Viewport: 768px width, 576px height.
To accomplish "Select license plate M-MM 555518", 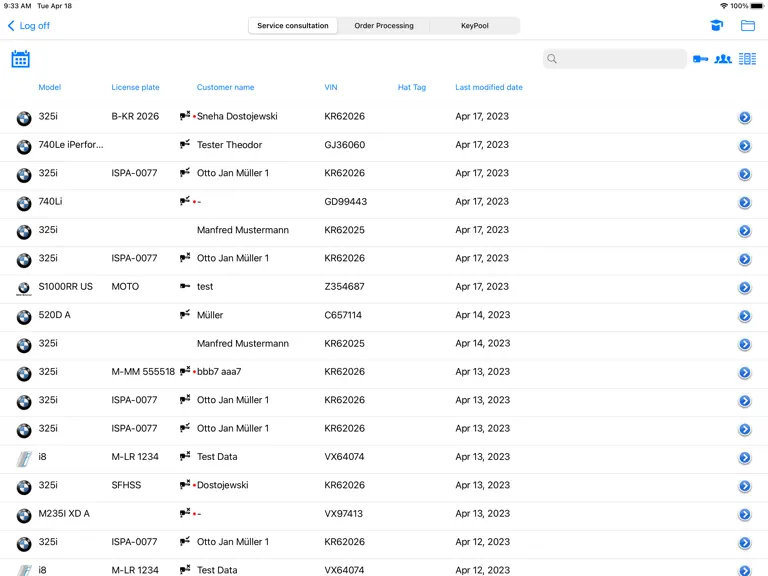I will (x=143, y=372).
